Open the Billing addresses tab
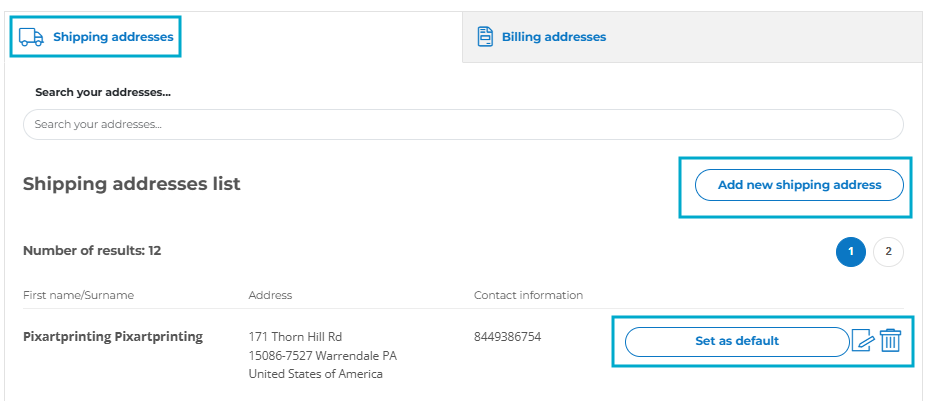This screenshot has height=401, width=927. click(x=554, y=37)
